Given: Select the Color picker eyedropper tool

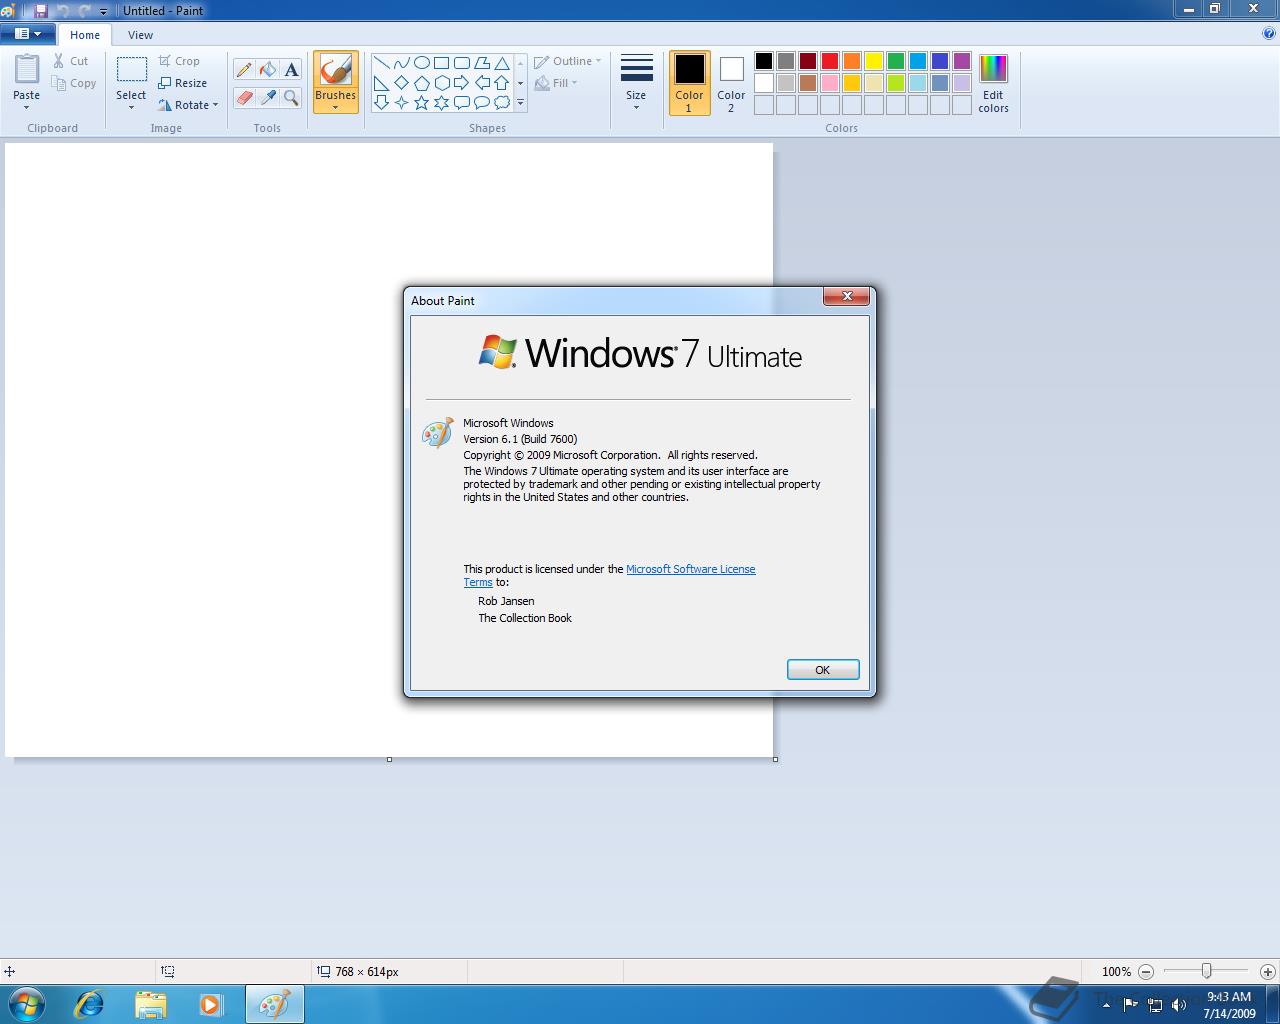Looking at the screenshot, I should tap(267, 97).
